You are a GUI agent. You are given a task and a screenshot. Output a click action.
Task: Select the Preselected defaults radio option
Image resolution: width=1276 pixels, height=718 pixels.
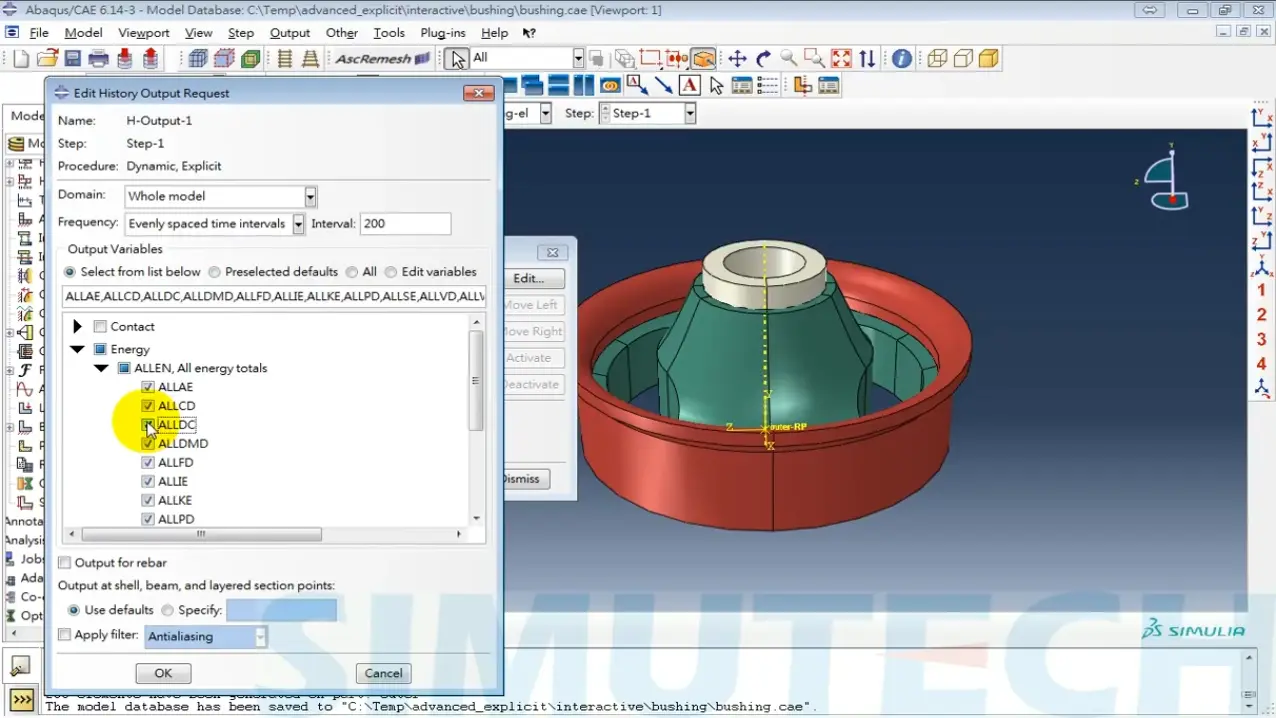coord(215,272)
